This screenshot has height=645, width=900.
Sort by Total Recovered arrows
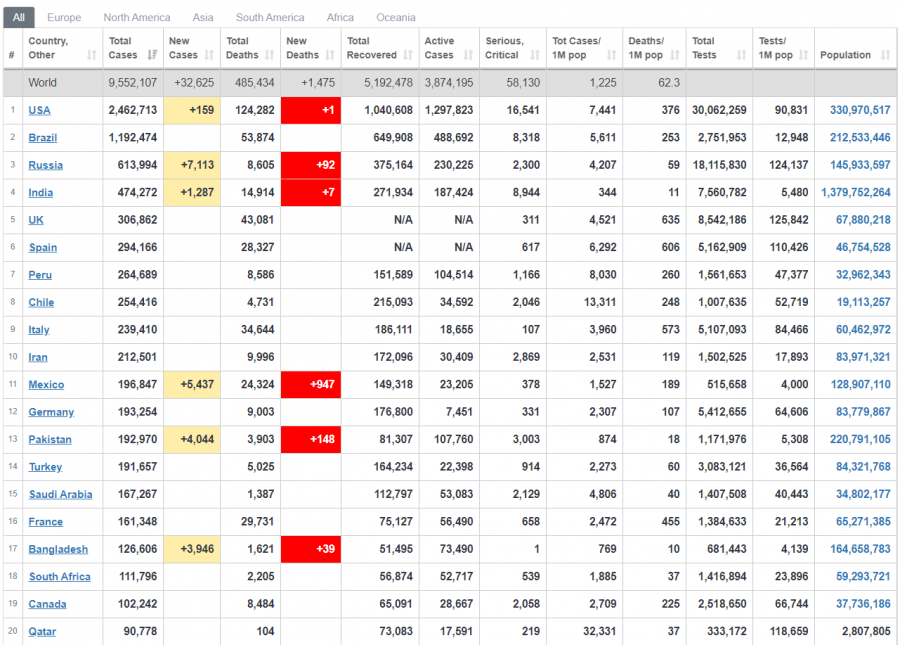tap(407, 55)
